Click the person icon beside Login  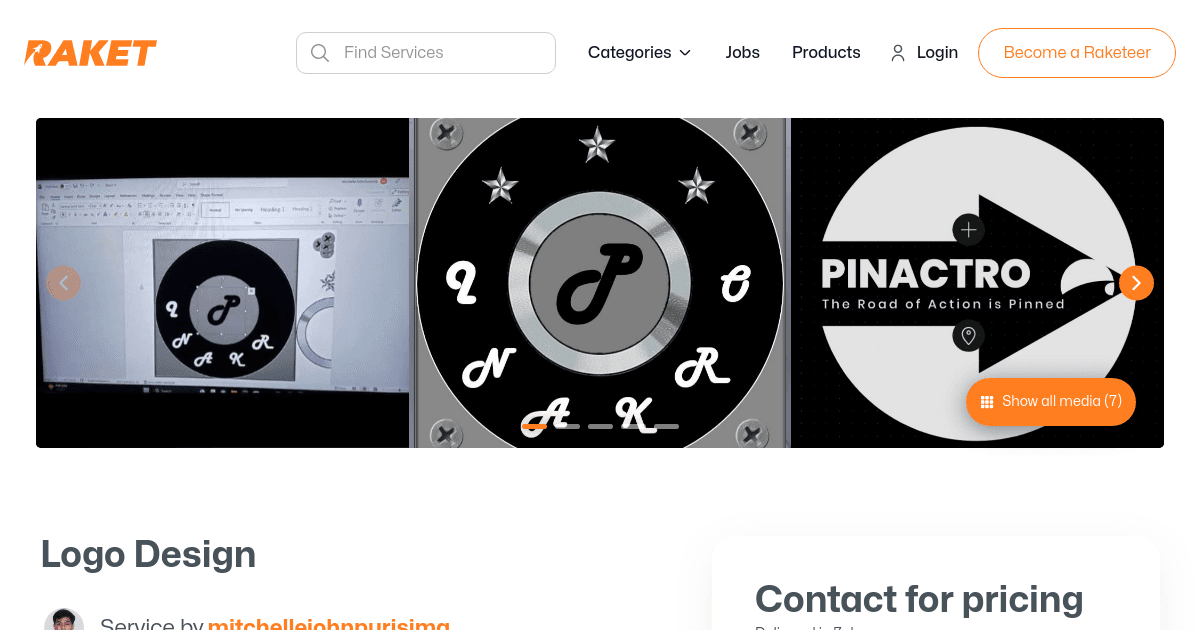click(x=897, y=53)
